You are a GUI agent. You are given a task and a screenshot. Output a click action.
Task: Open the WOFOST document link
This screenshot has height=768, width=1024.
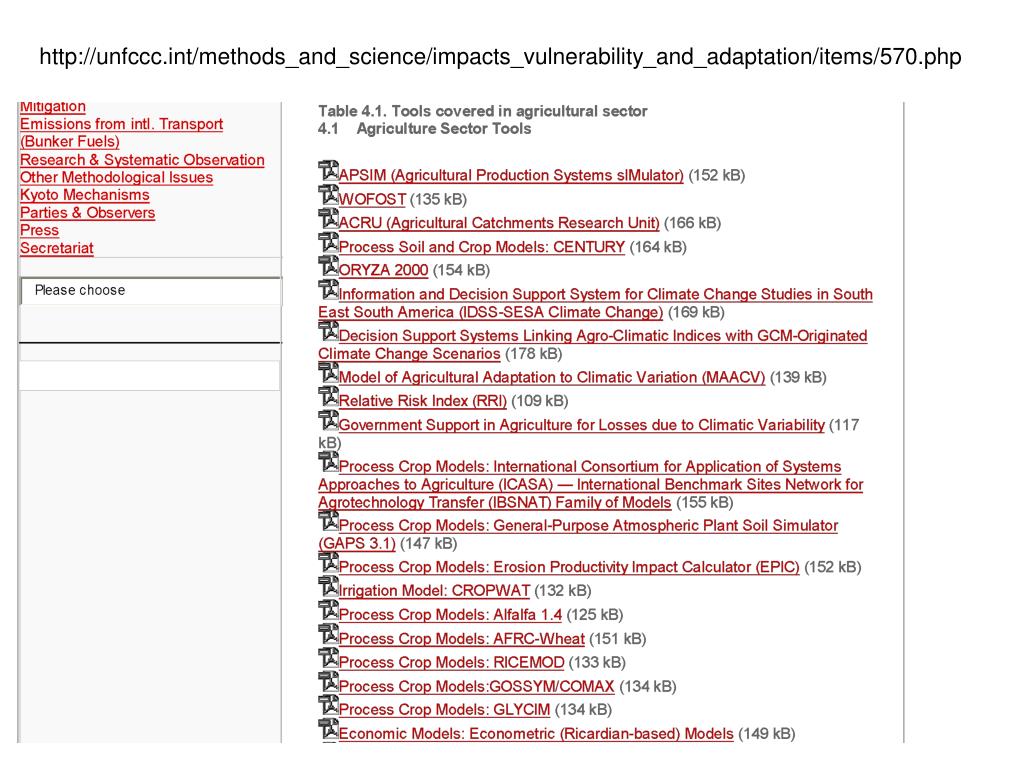tap(372, 199)
